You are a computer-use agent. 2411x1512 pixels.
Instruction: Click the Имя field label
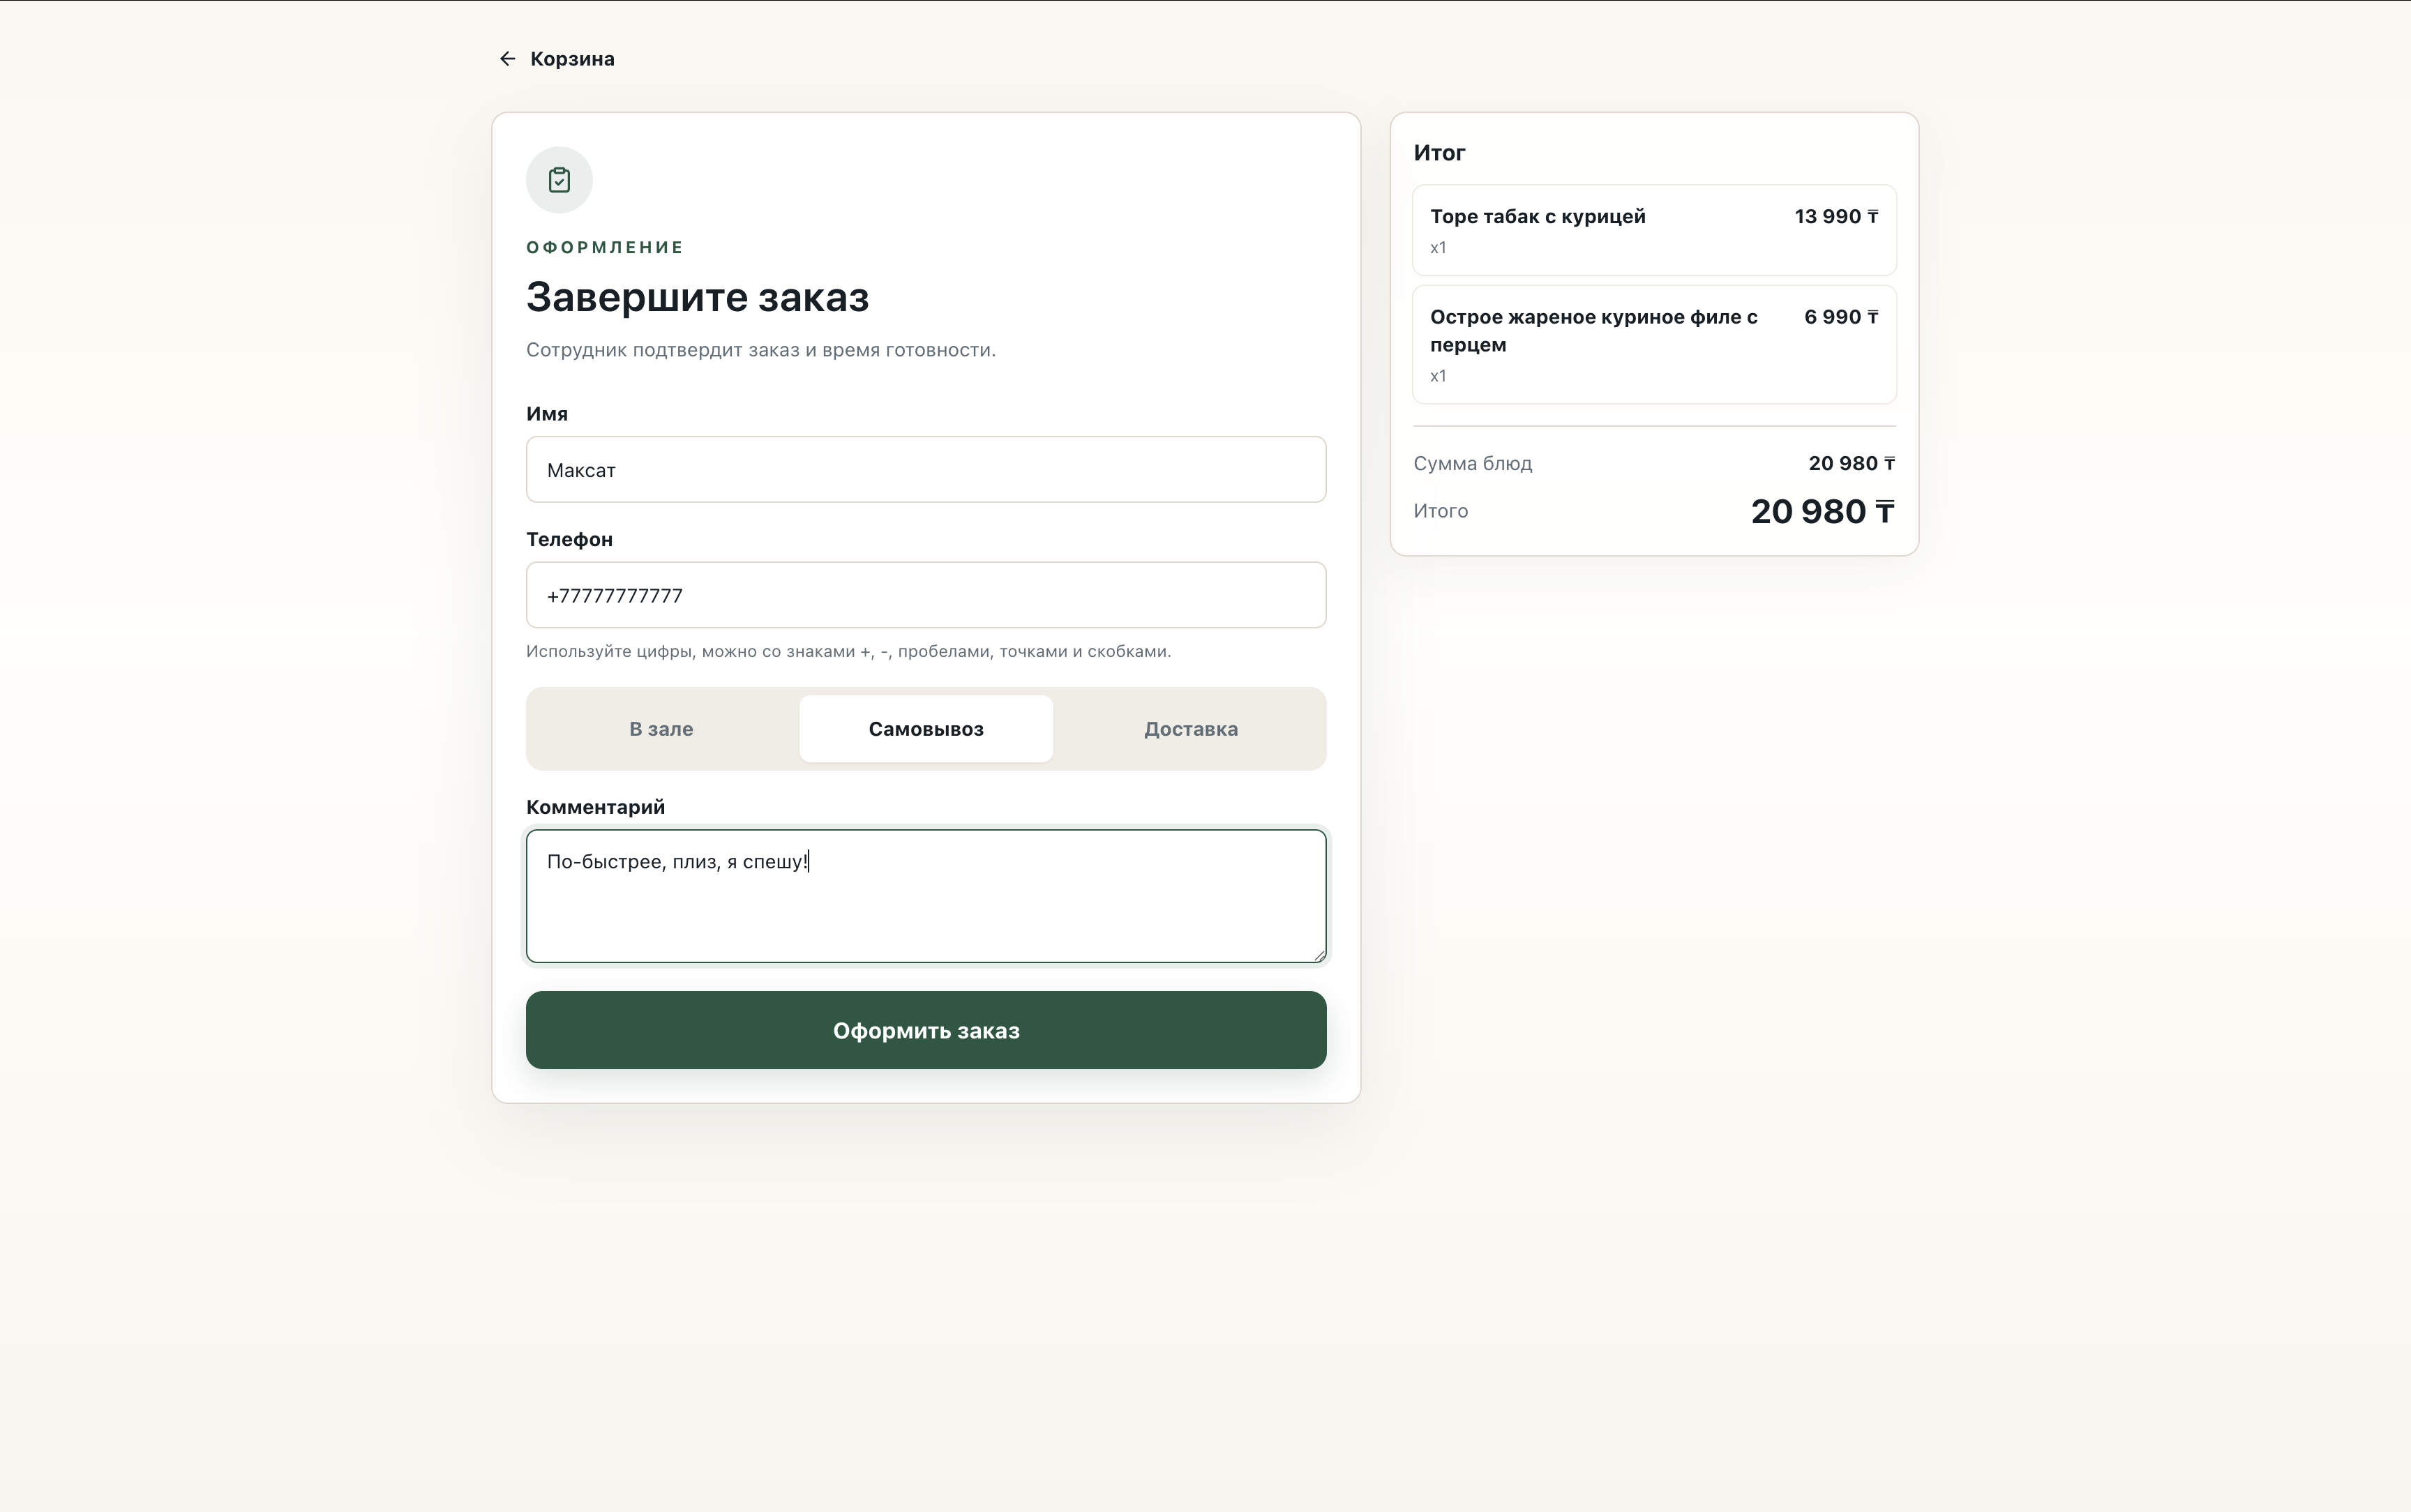(x=547, y=414)
